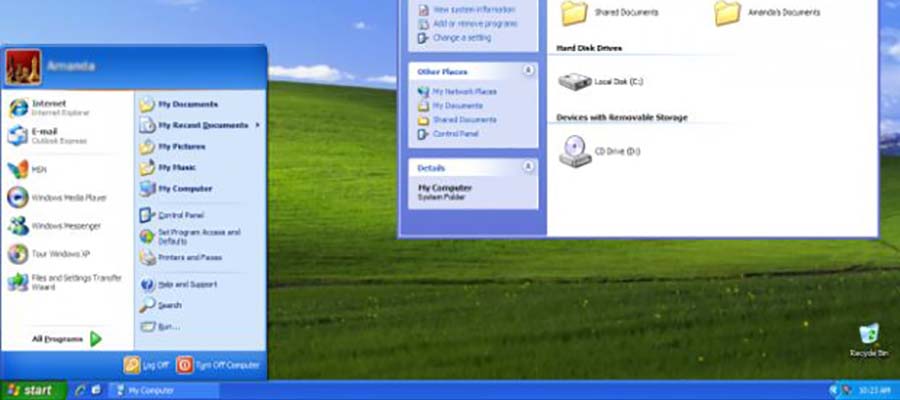This screenshot has height=400, width=900.
Task: Launch Internet Explorer from Quick Launch
Action: pos(80,390)
